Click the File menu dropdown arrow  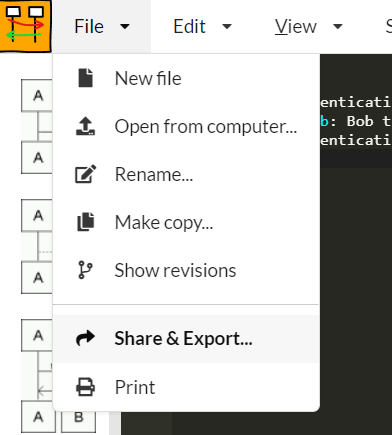pos(125,26)
